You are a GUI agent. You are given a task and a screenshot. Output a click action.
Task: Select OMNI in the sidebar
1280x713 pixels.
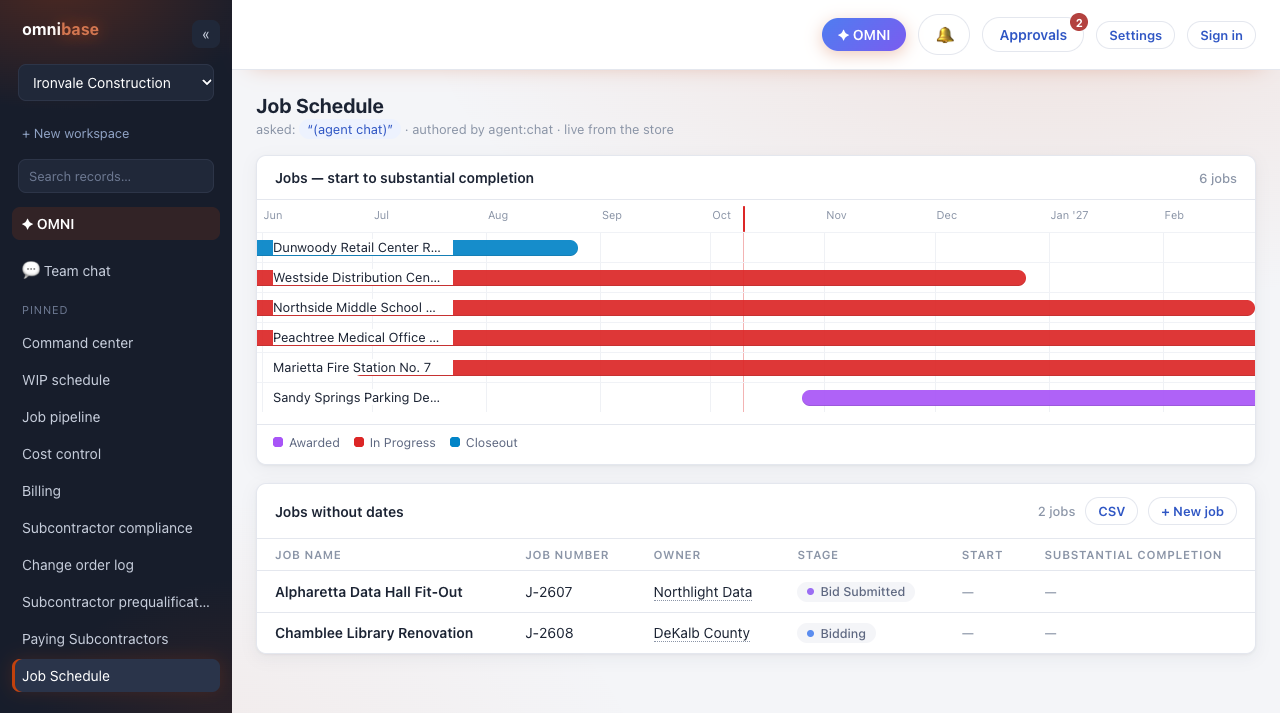pyautogui.click(x=116, y=224)
